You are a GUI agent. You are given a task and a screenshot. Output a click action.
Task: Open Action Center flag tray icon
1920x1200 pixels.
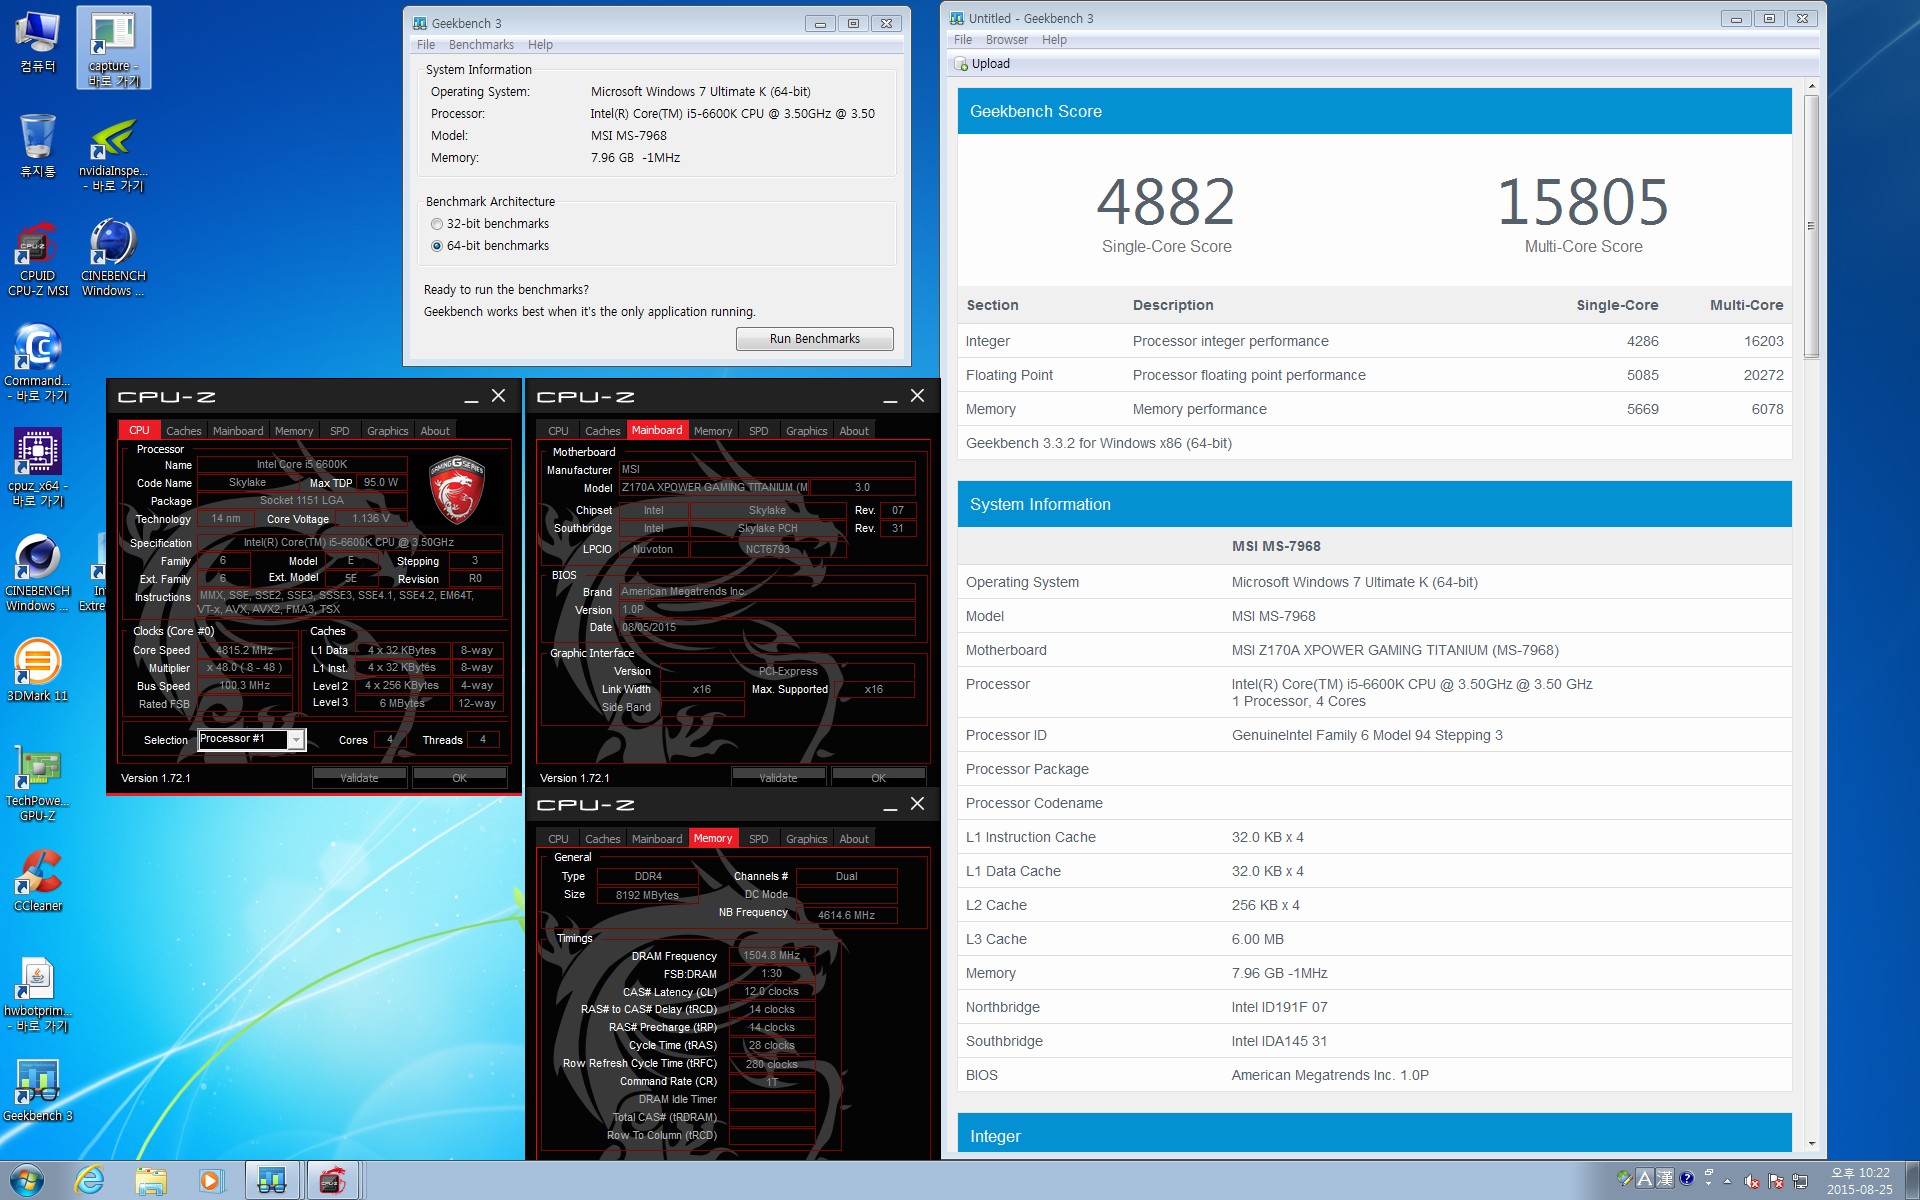click(x=1776, y=1181)
